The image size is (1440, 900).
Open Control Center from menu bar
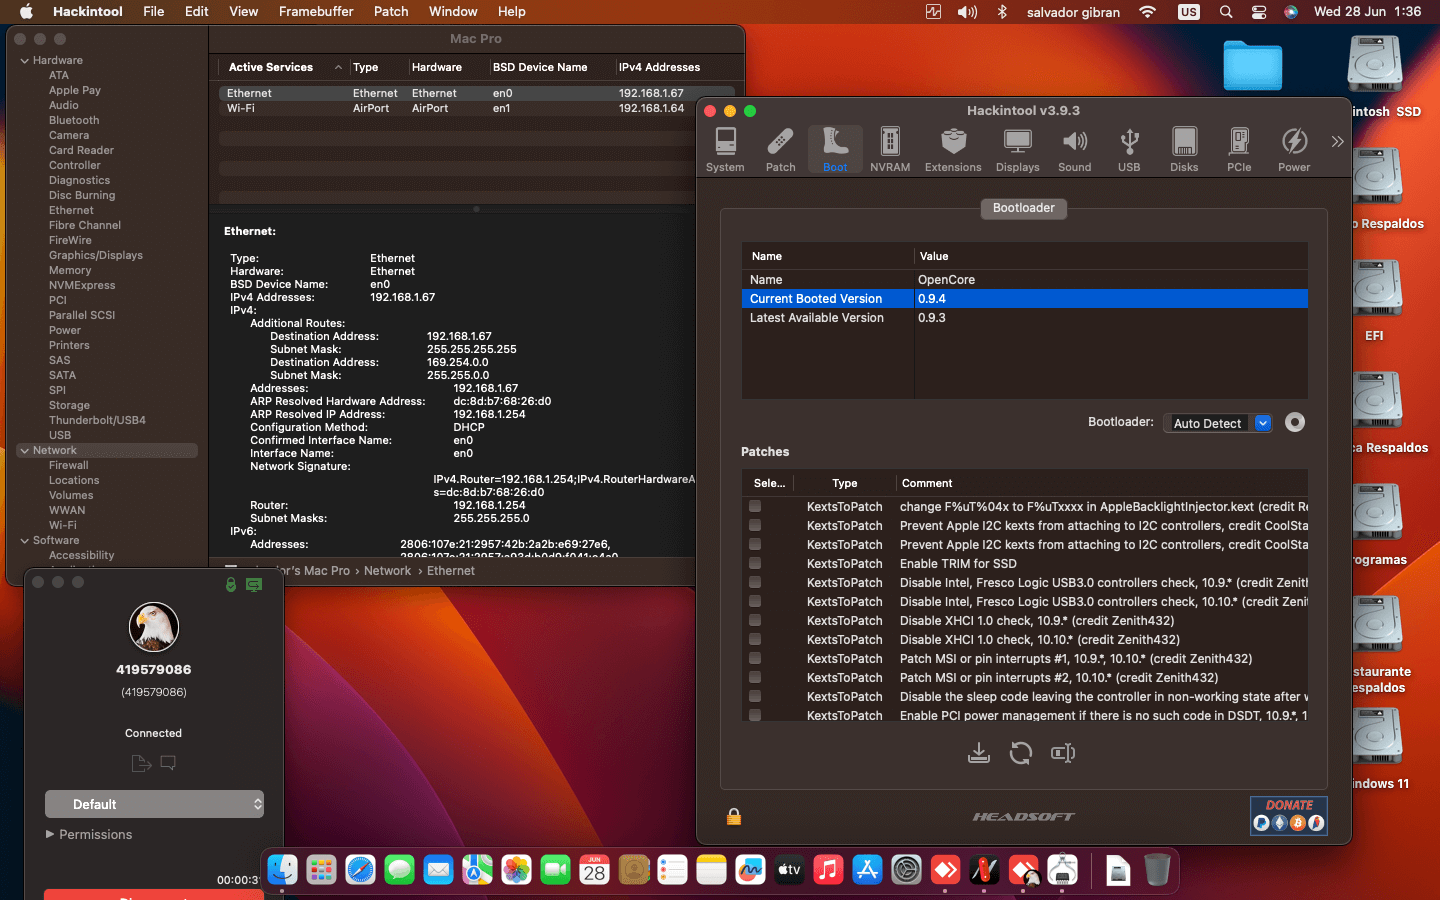tap(1259, 12)
